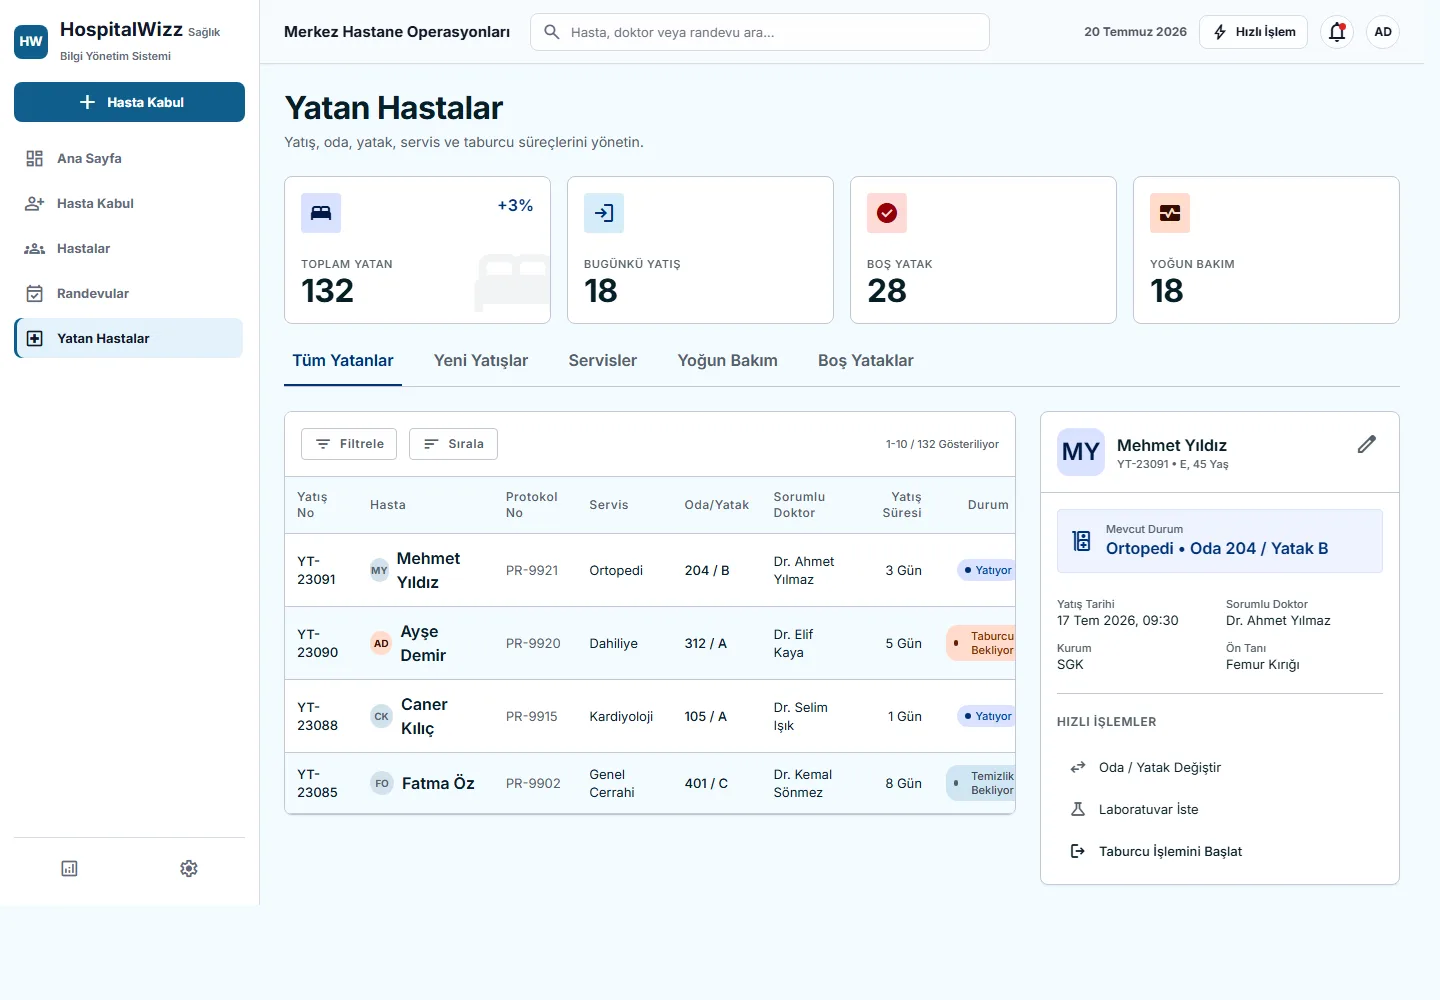Click Taburcu Bekliyor status badge
The width and height of the screenshot is (1440, 1000).
click(x=981, y=643)
